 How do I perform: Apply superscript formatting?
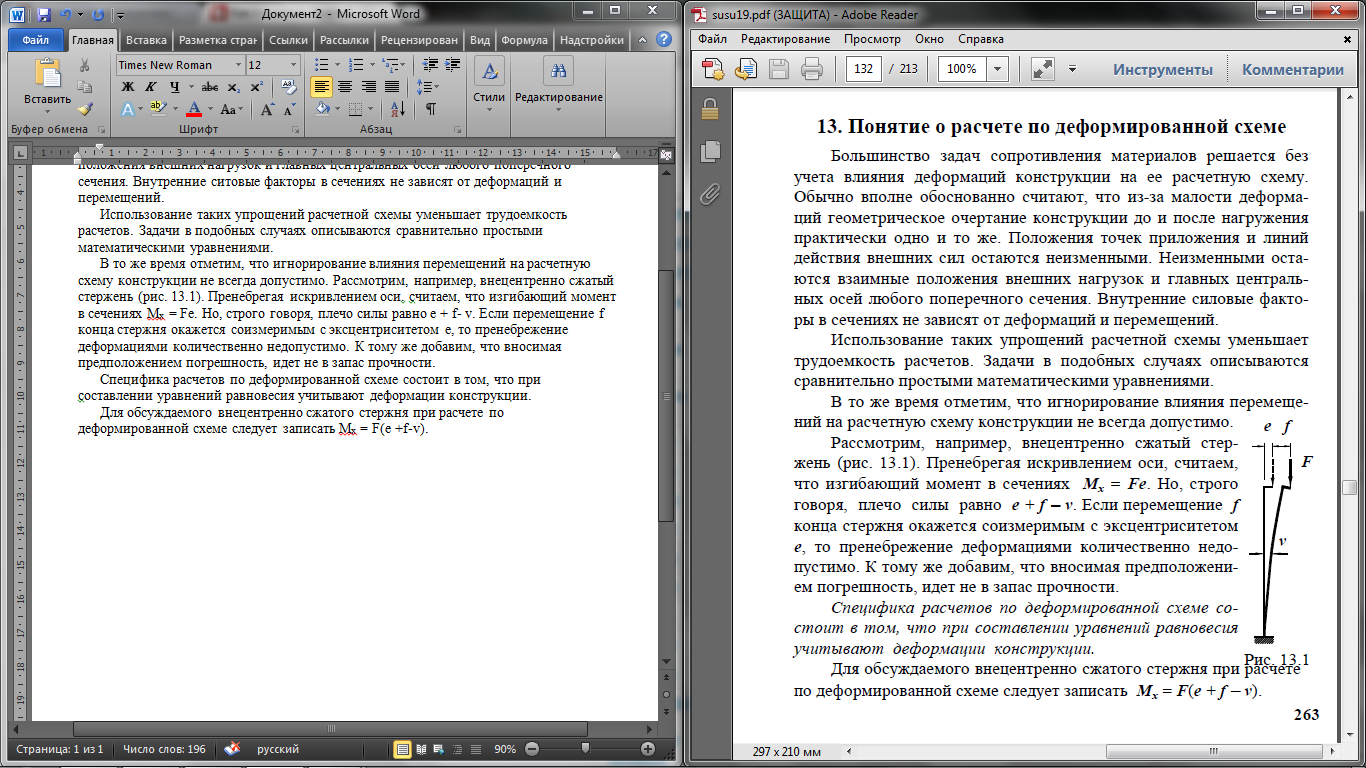256,87
